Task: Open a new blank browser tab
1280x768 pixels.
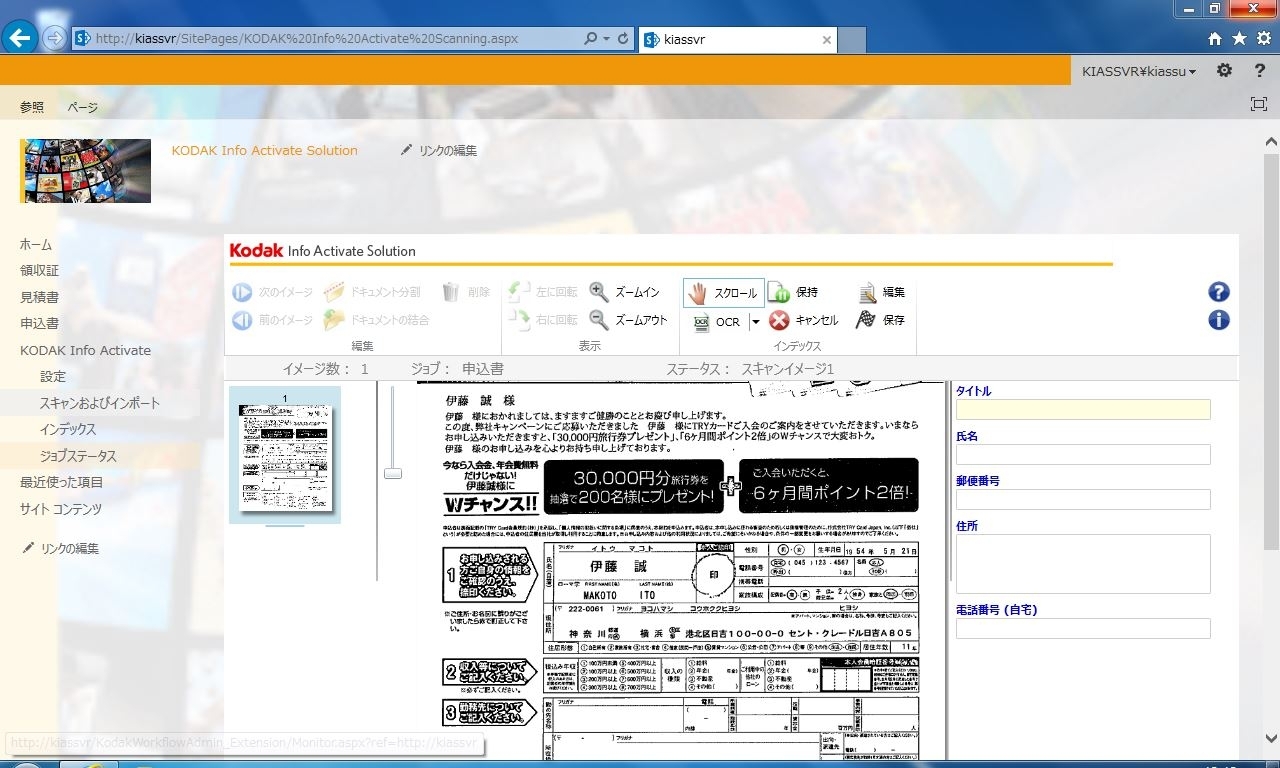Action: [x=852, y=40]
